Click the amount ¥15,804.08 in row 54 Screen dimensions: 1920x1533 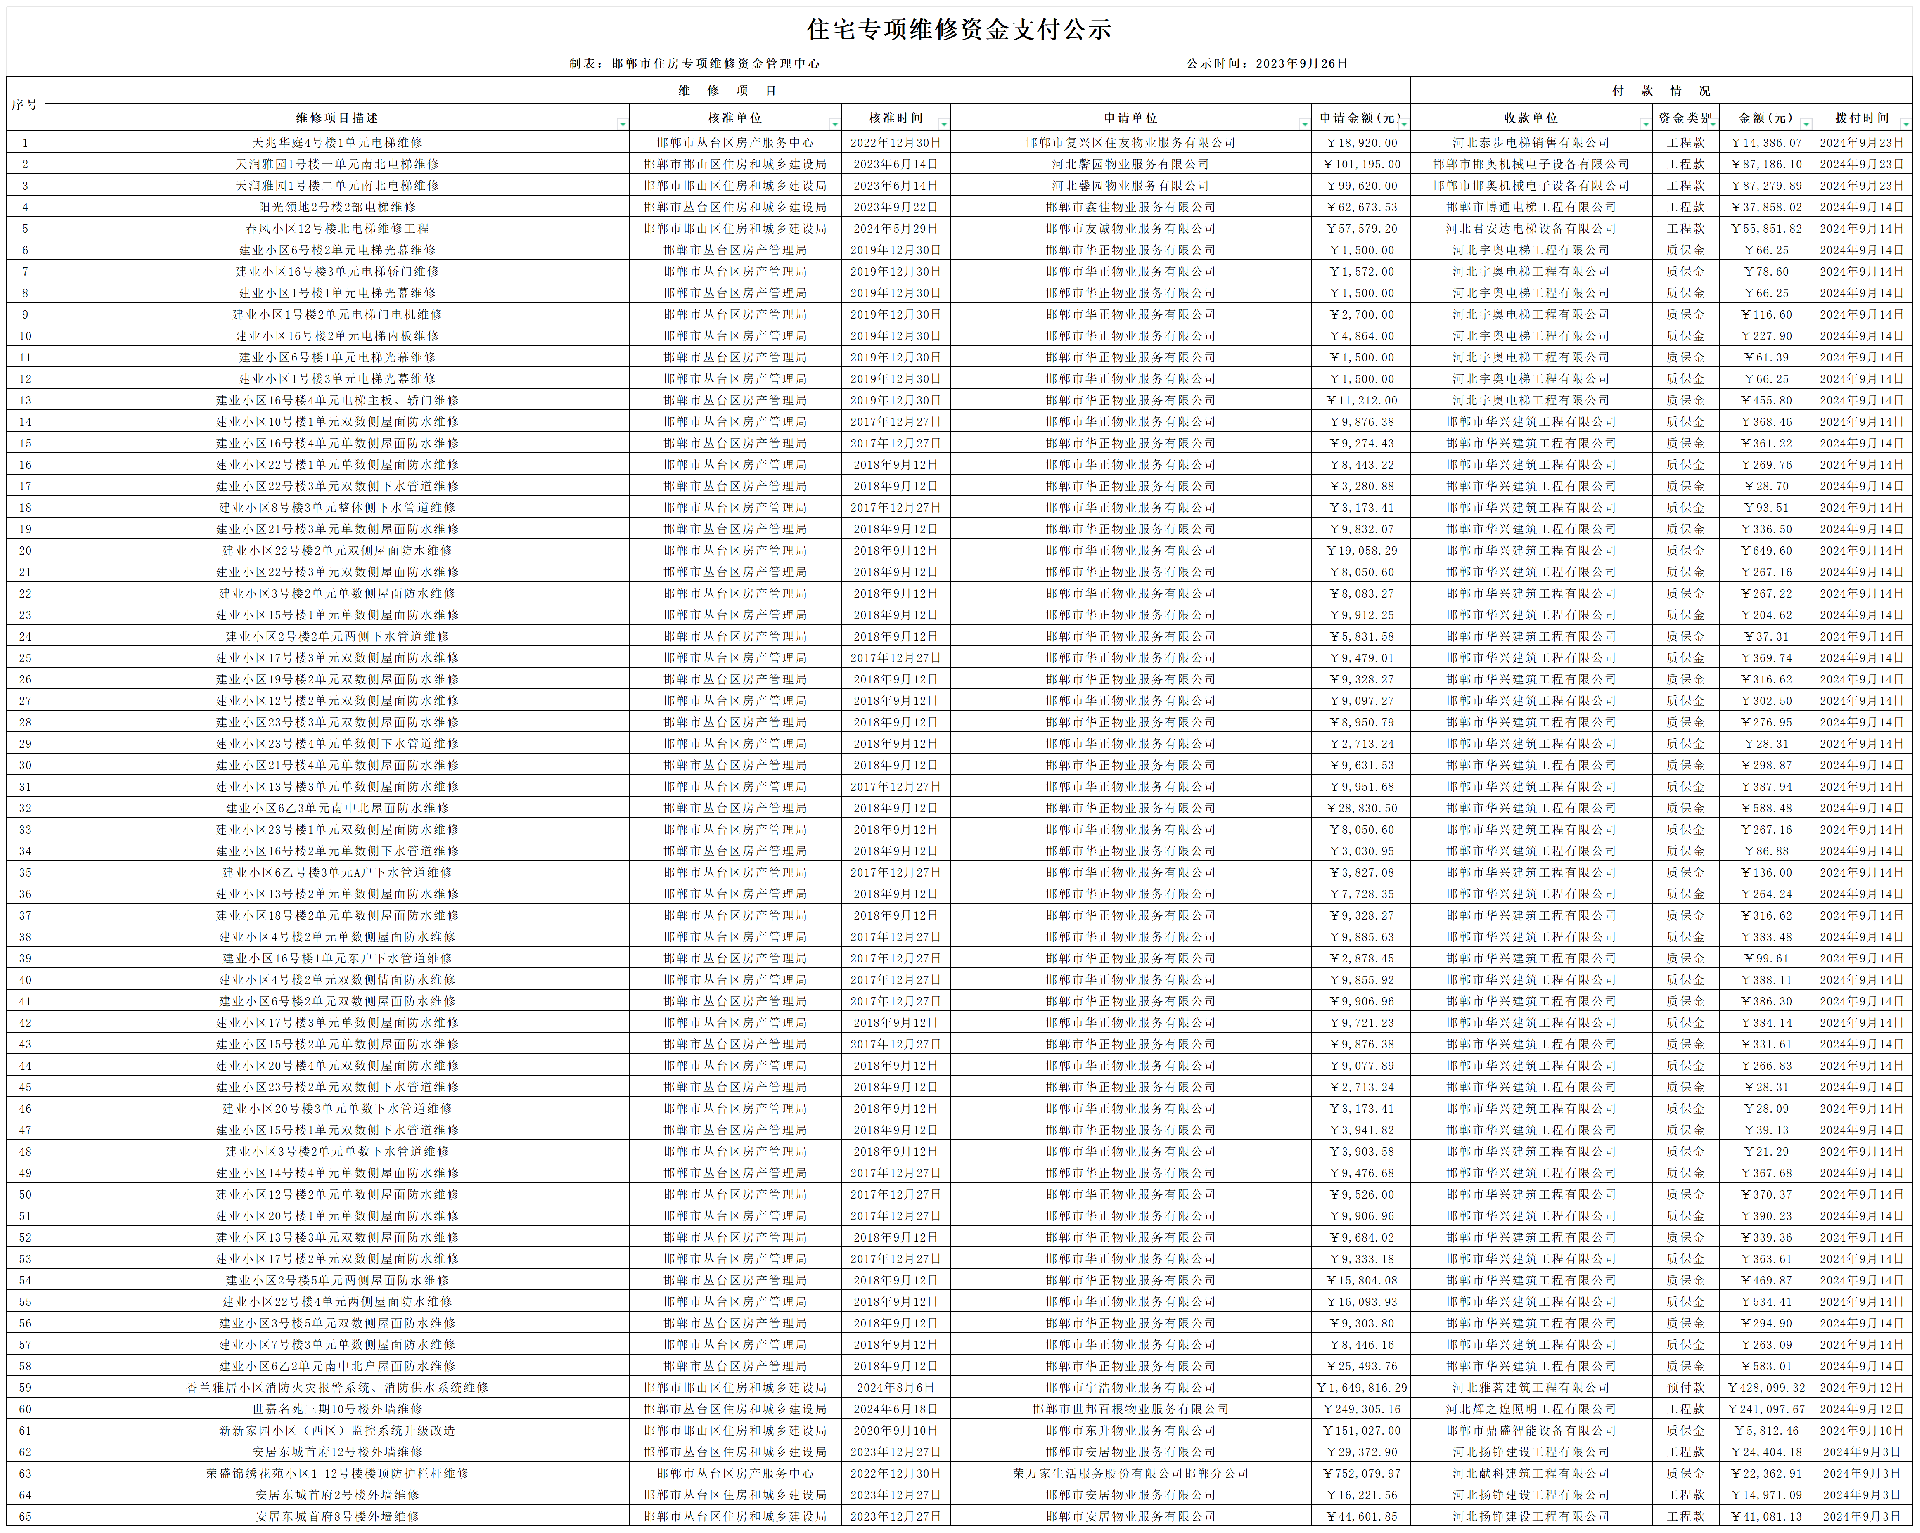(x=1361, y=1280)
